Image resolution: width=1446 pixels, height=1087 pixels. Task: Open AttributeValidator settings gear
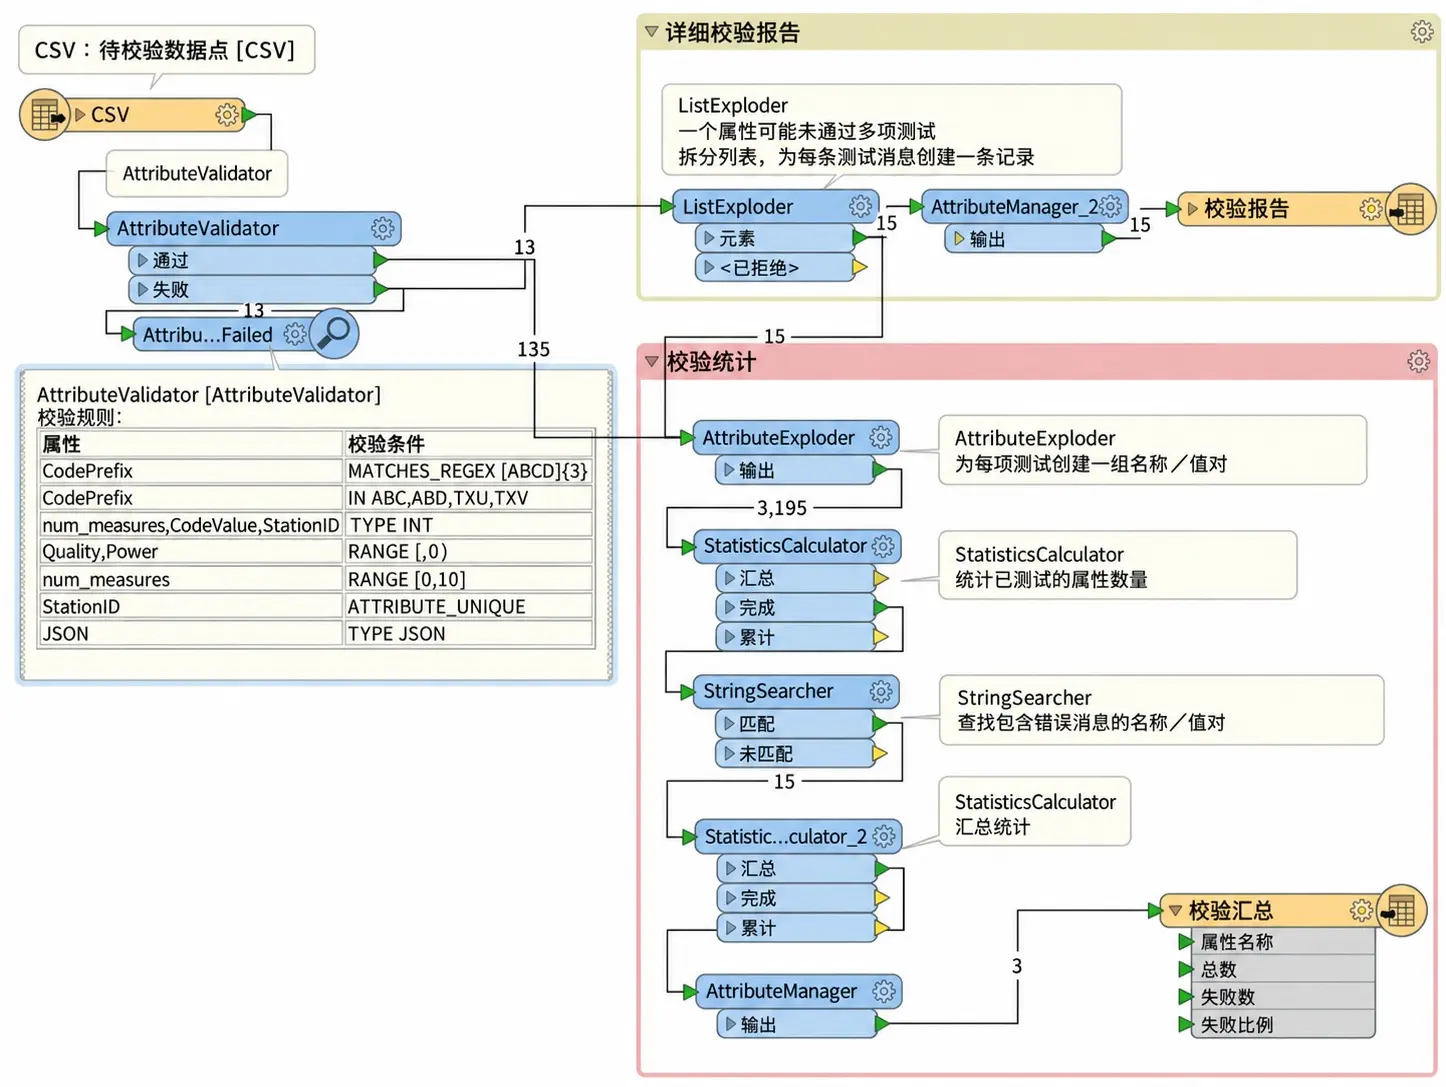pyautogui.click(x=382, y=228)
